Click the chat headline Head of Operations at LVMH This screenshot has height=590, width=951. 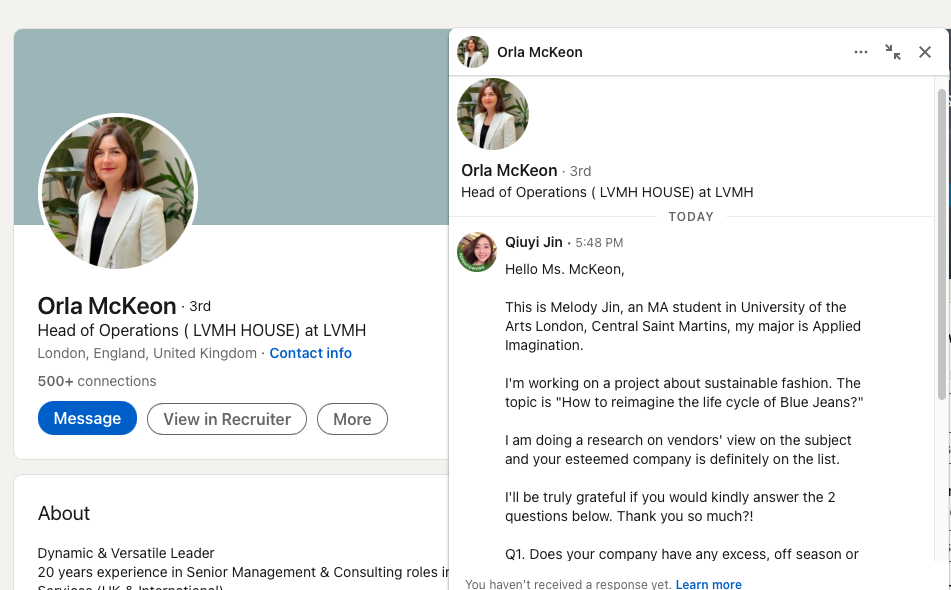point(607,192)
